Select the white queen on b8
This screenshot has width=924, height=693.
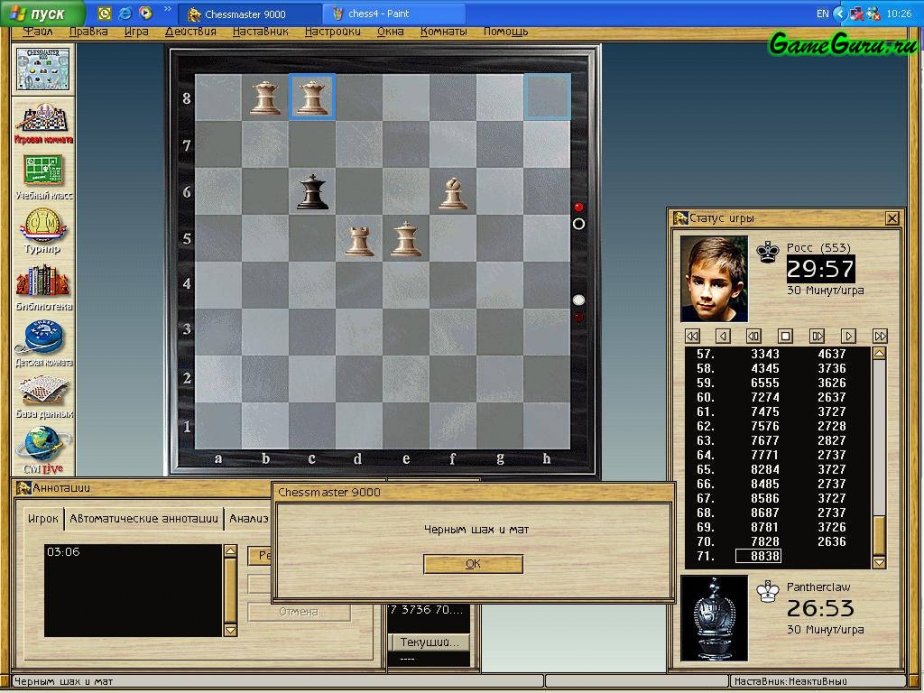point(265,97)
